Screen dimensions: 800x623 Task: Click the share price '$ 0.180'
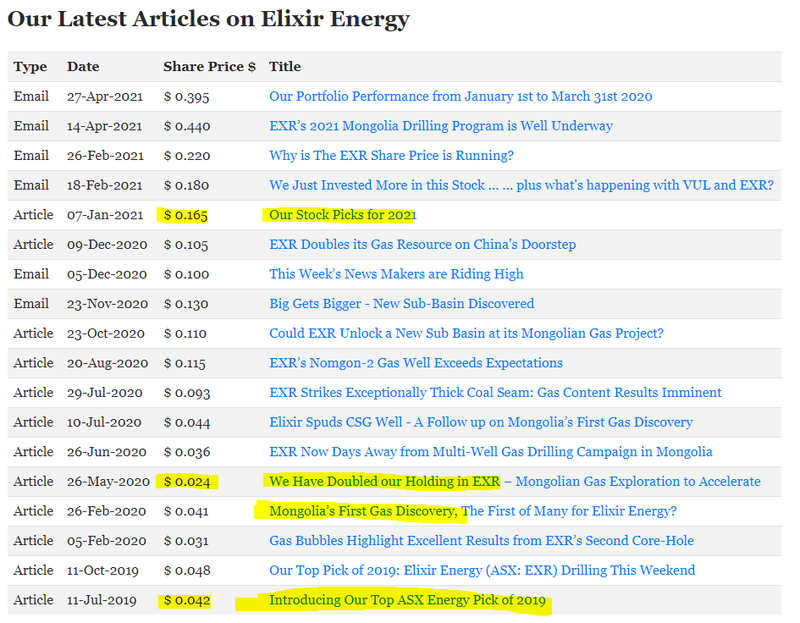click(186, 185)
